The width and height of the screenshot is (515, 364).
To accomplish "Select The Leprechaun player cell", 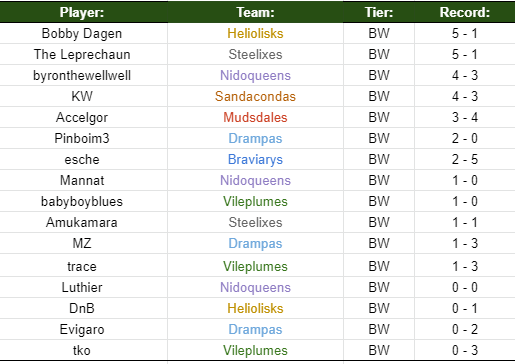I will 84,54.
